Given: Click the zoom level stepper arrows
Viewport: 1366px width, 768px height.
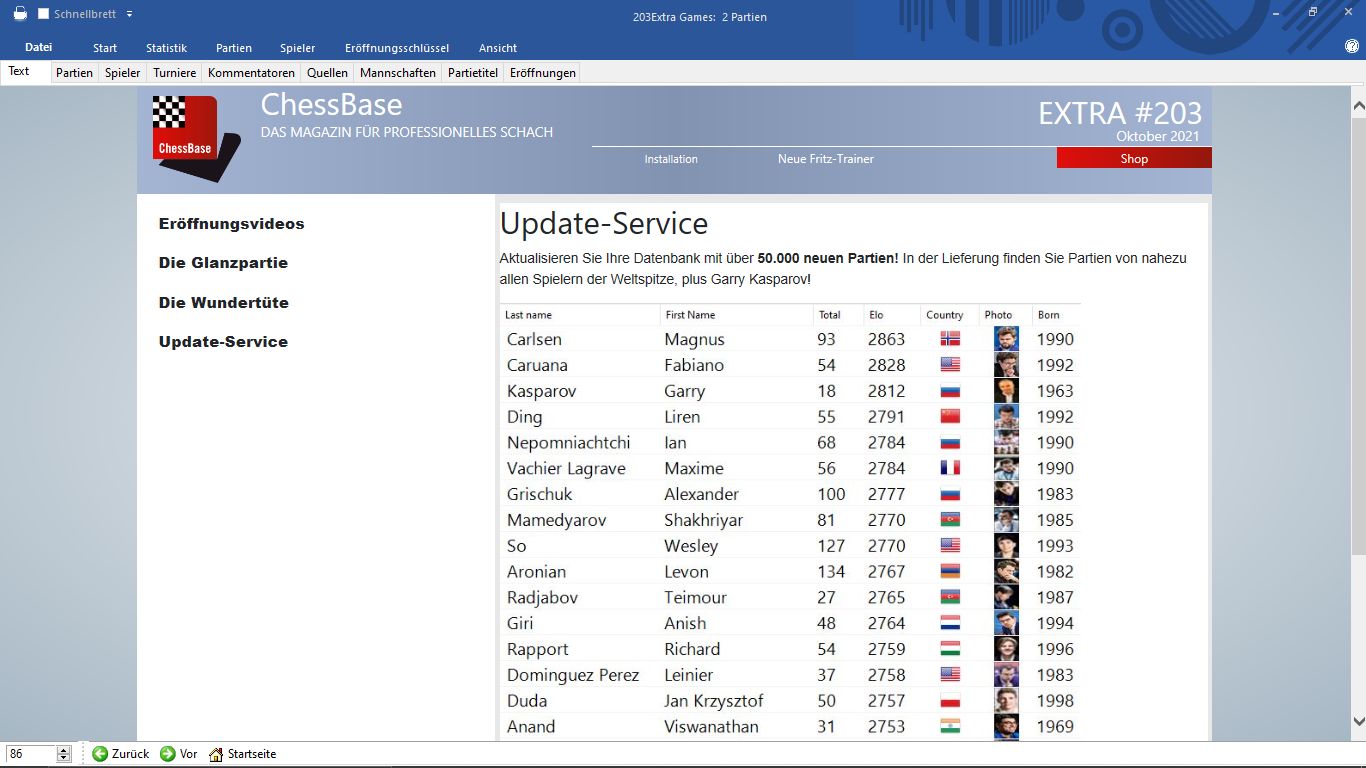Looking at the screenshot, I should pyautogui.click(x=64, y=754).
